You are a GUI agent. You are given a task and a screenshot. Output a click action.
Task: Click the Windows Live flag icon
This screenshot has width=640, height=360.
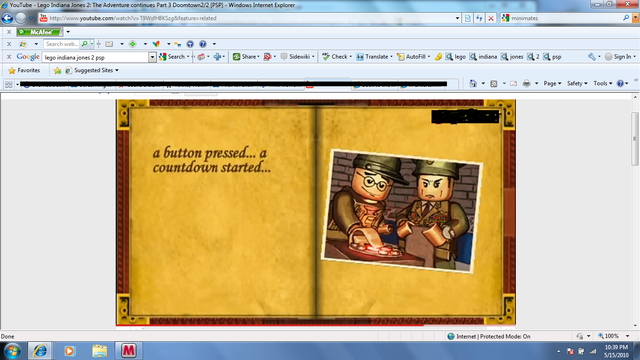click(x=23, y=44)
